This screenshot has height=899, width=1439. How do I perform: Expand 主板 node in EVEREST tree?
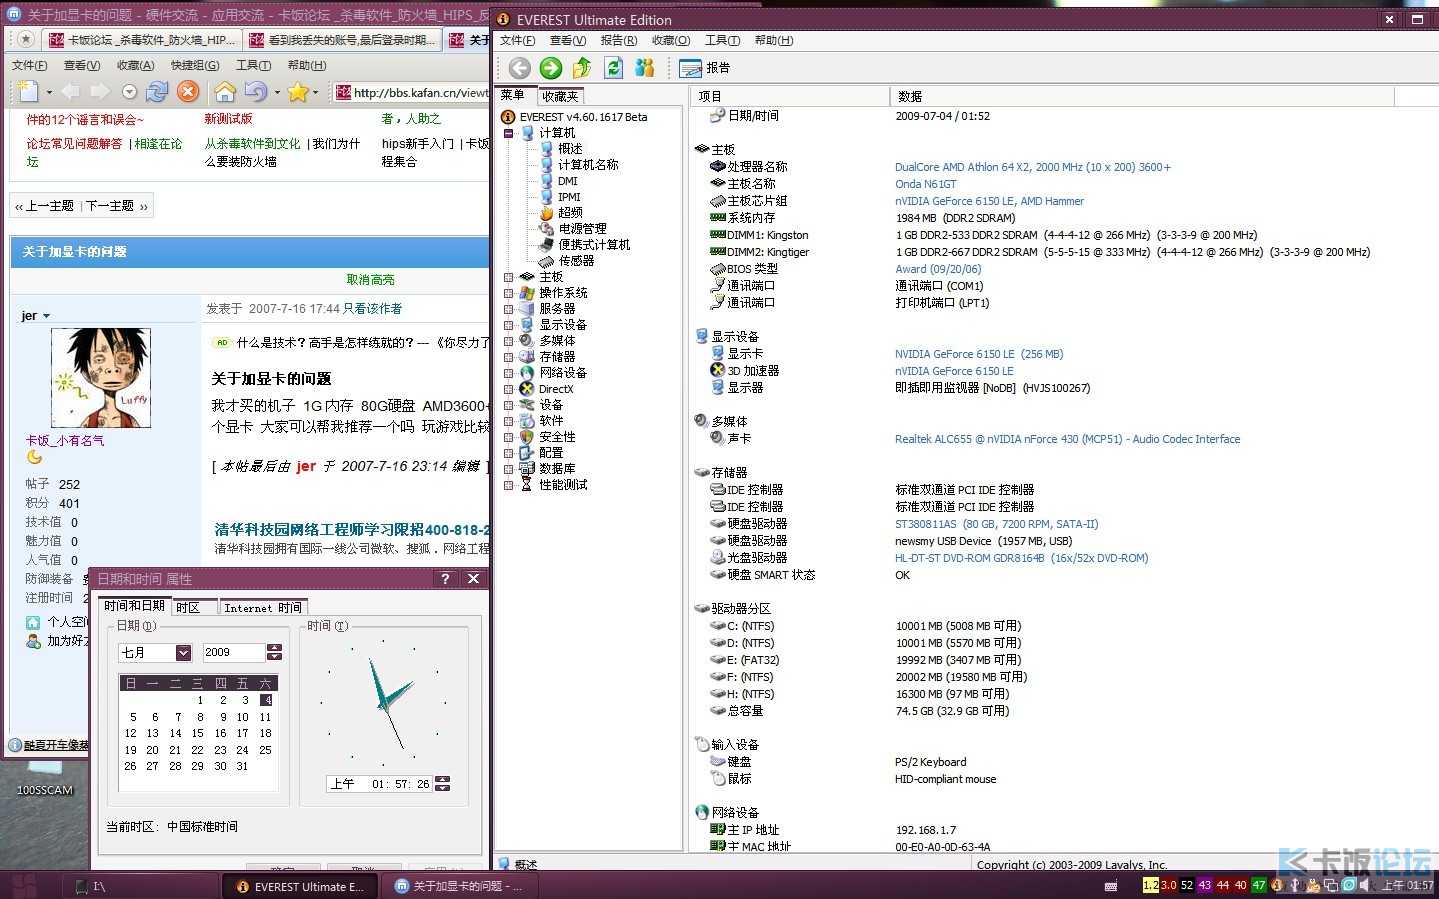point(508,277)
